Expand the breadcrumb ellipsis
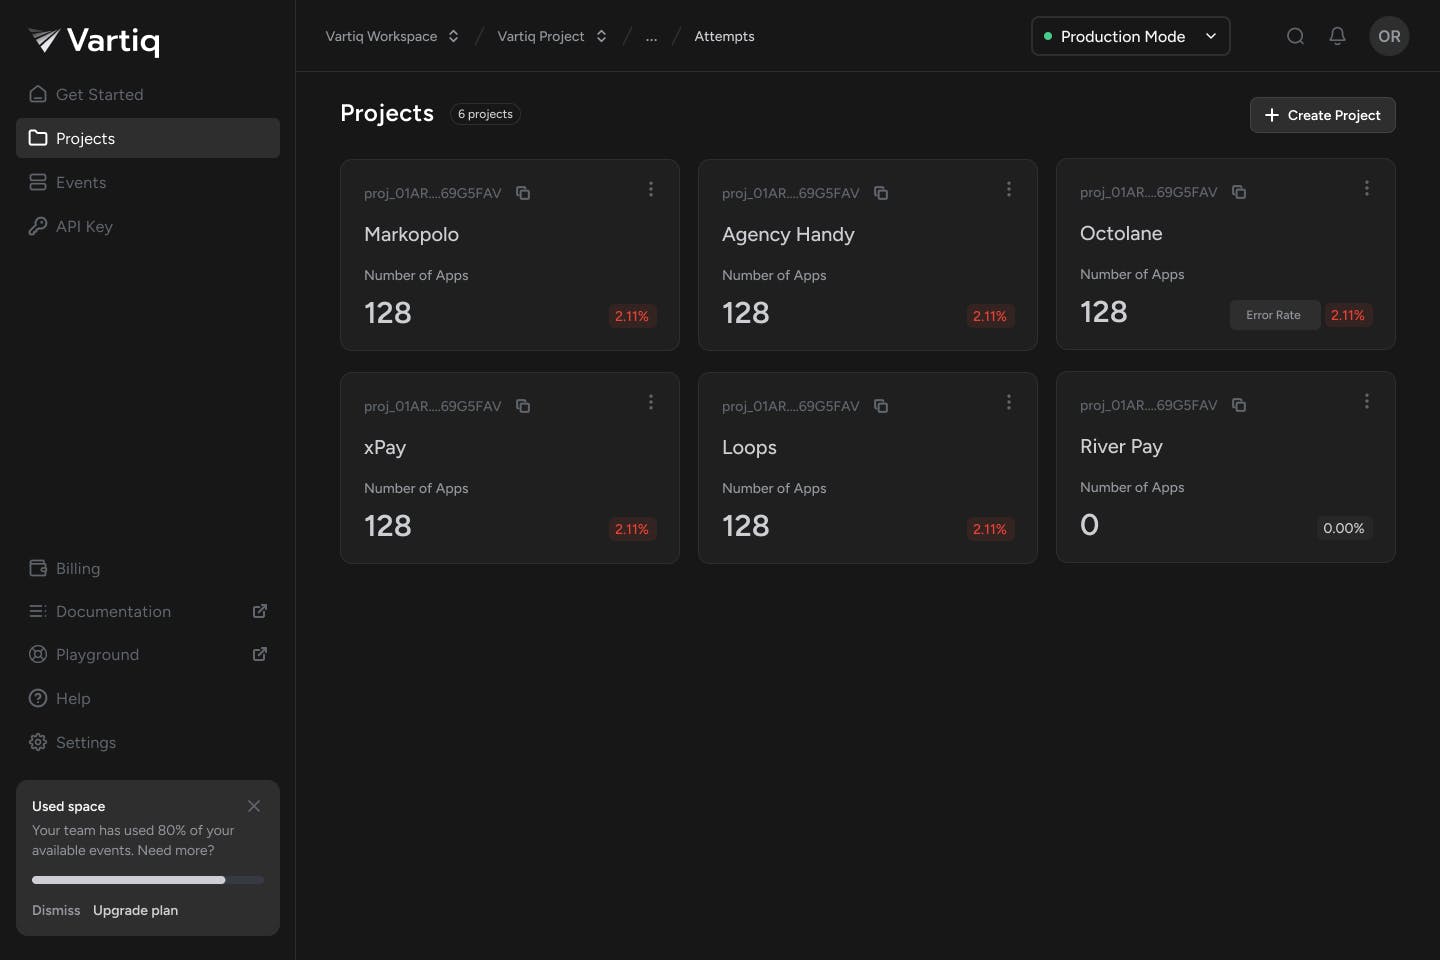Image resolution: width=1440 pixels, height=960 pixels. [x=651, y=36]
